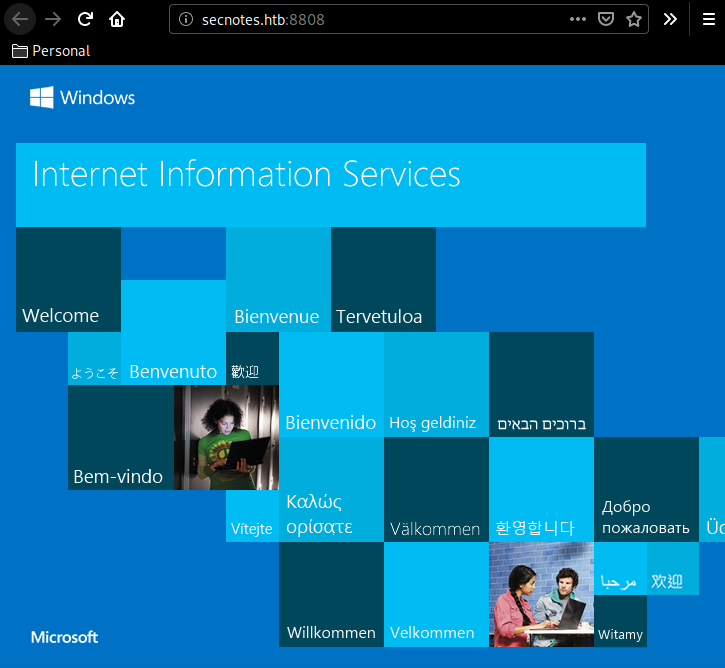725x668 pixels.
Task: Click the Vítejte tile
Action: tap(252, 516)
